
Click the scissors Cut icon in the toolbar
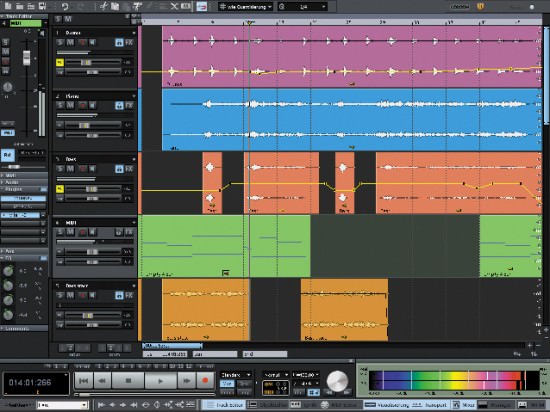pyautogui.click(x=103, y=6)
